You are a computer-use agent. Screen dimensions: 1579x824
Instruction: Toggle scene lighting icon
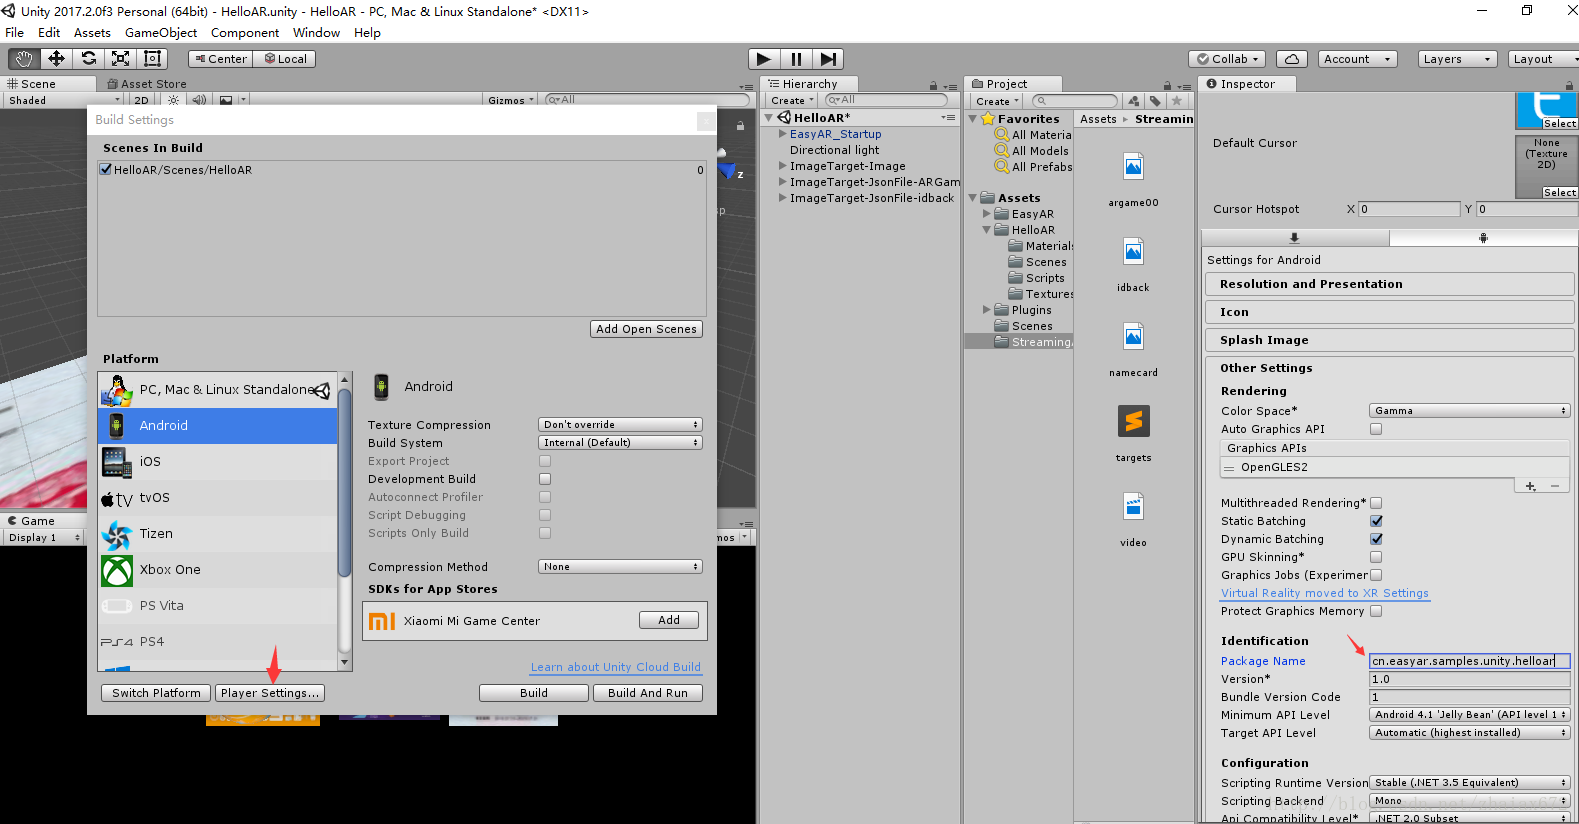tap(173, 100)
